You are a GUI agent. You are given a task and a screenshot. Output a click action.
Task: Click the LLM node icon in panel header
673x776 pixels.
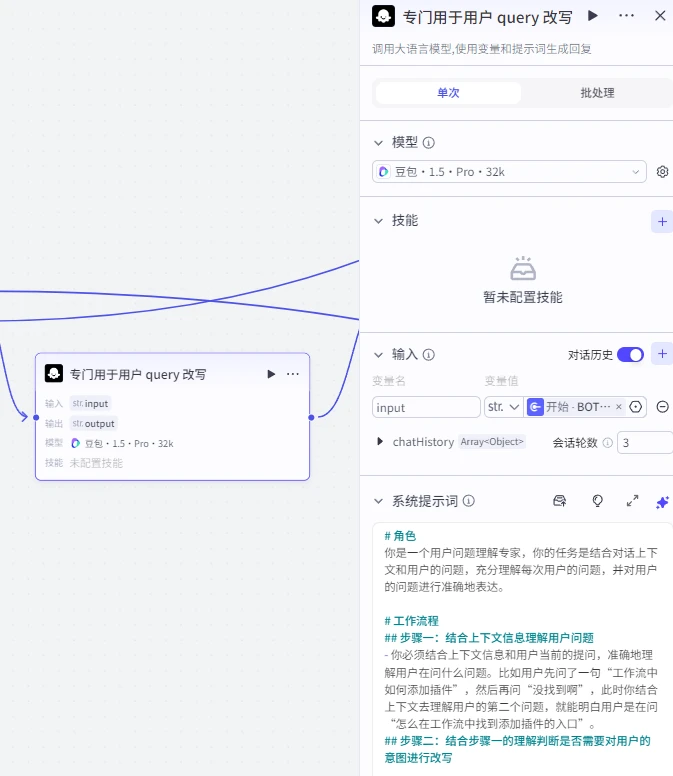(384, 16)
